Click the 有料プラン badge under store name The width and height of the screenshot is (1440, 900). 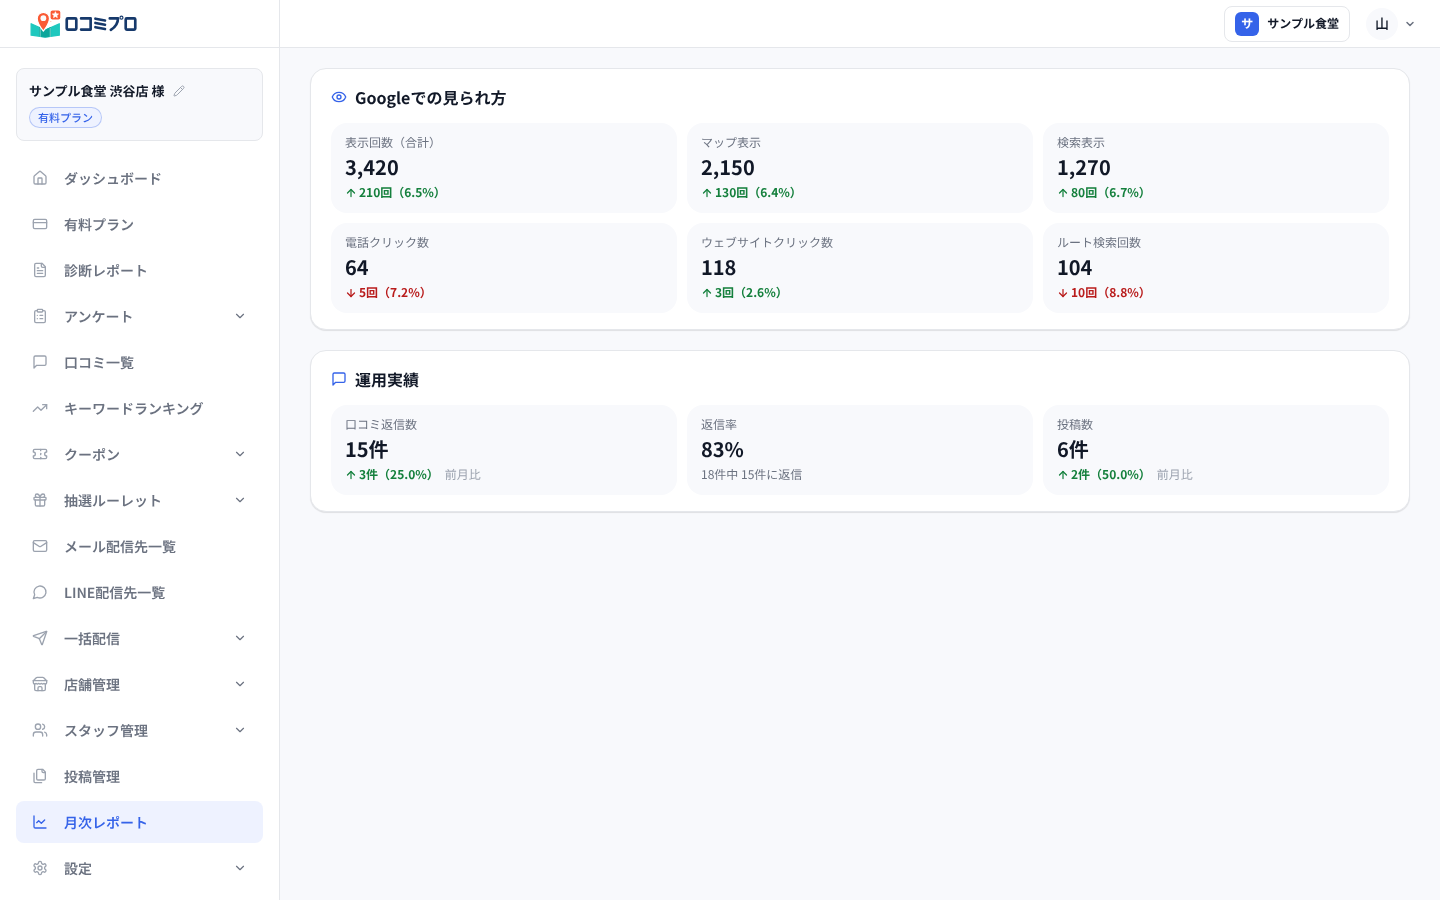pos(65,118)
